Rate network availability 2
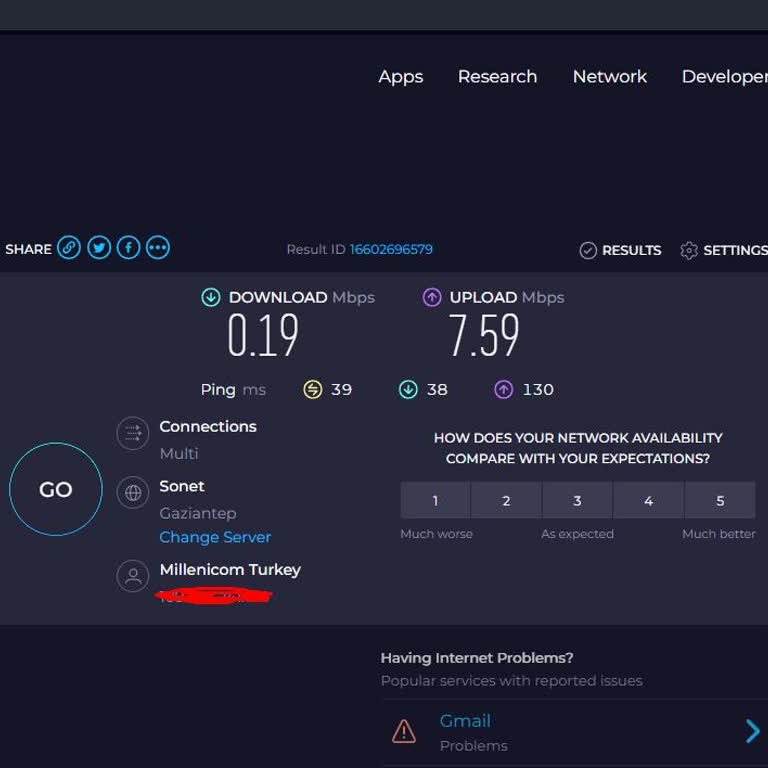The image size is (768, 768). click(x=506, y=500)
